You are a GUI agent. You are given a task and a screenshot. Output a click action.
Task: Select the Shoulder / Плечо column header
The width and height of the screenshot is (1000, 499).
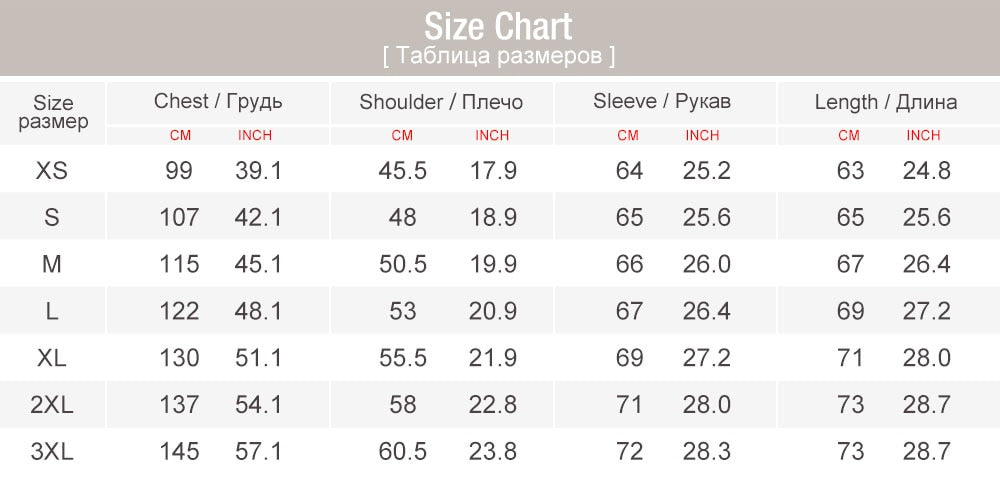[x=441, y=102]
